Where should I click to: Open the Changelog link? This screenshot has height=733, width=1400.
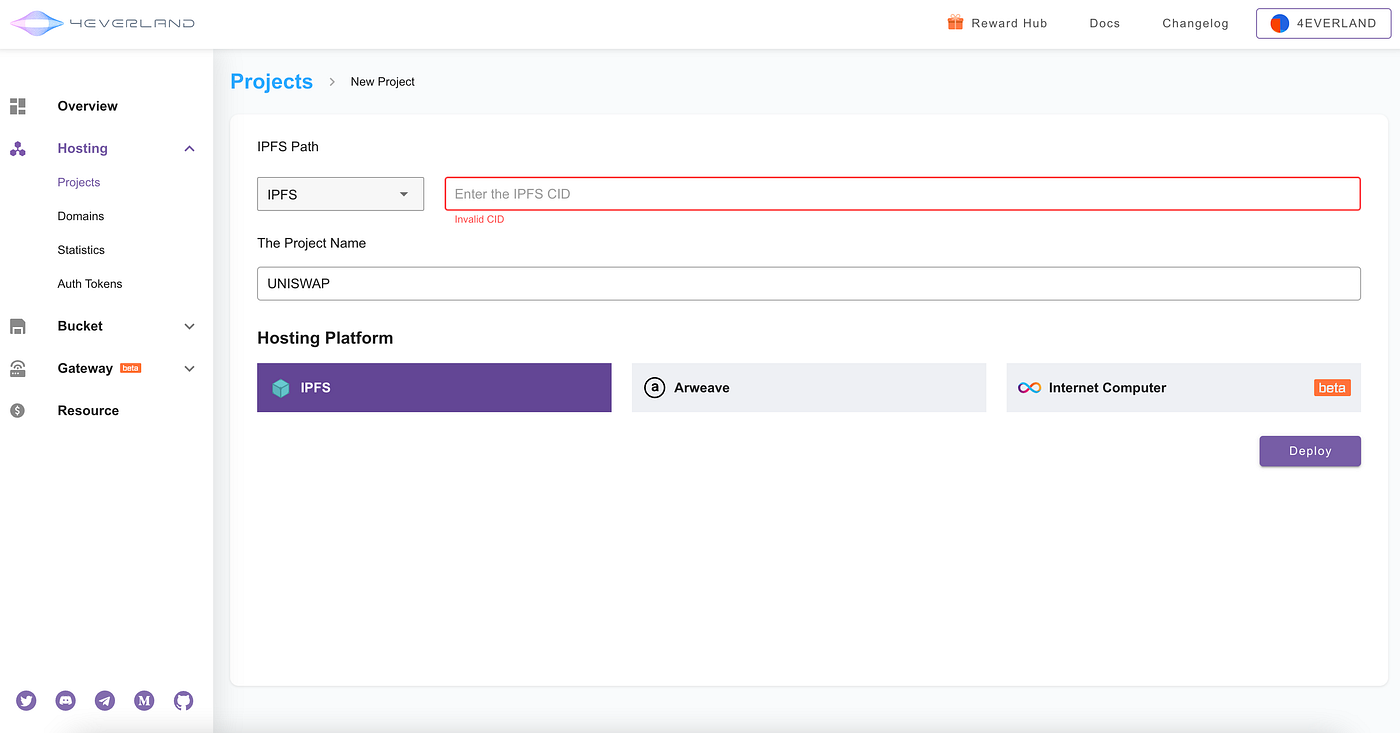(1195, 23)
